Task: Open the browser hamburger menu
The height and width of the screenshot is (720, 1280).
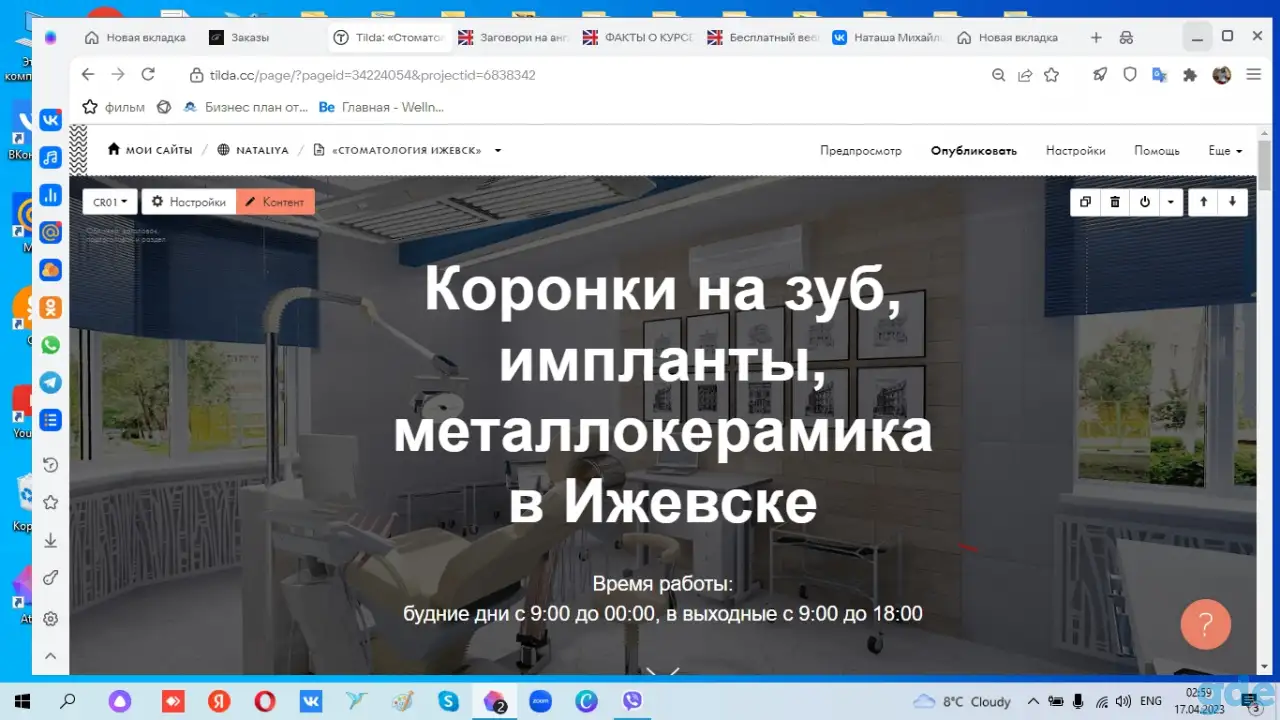Action: 1253,75
